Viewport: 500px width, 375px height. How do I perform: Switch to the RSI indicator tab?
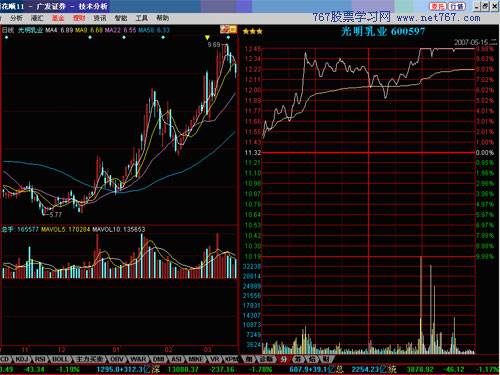point(40,359)
